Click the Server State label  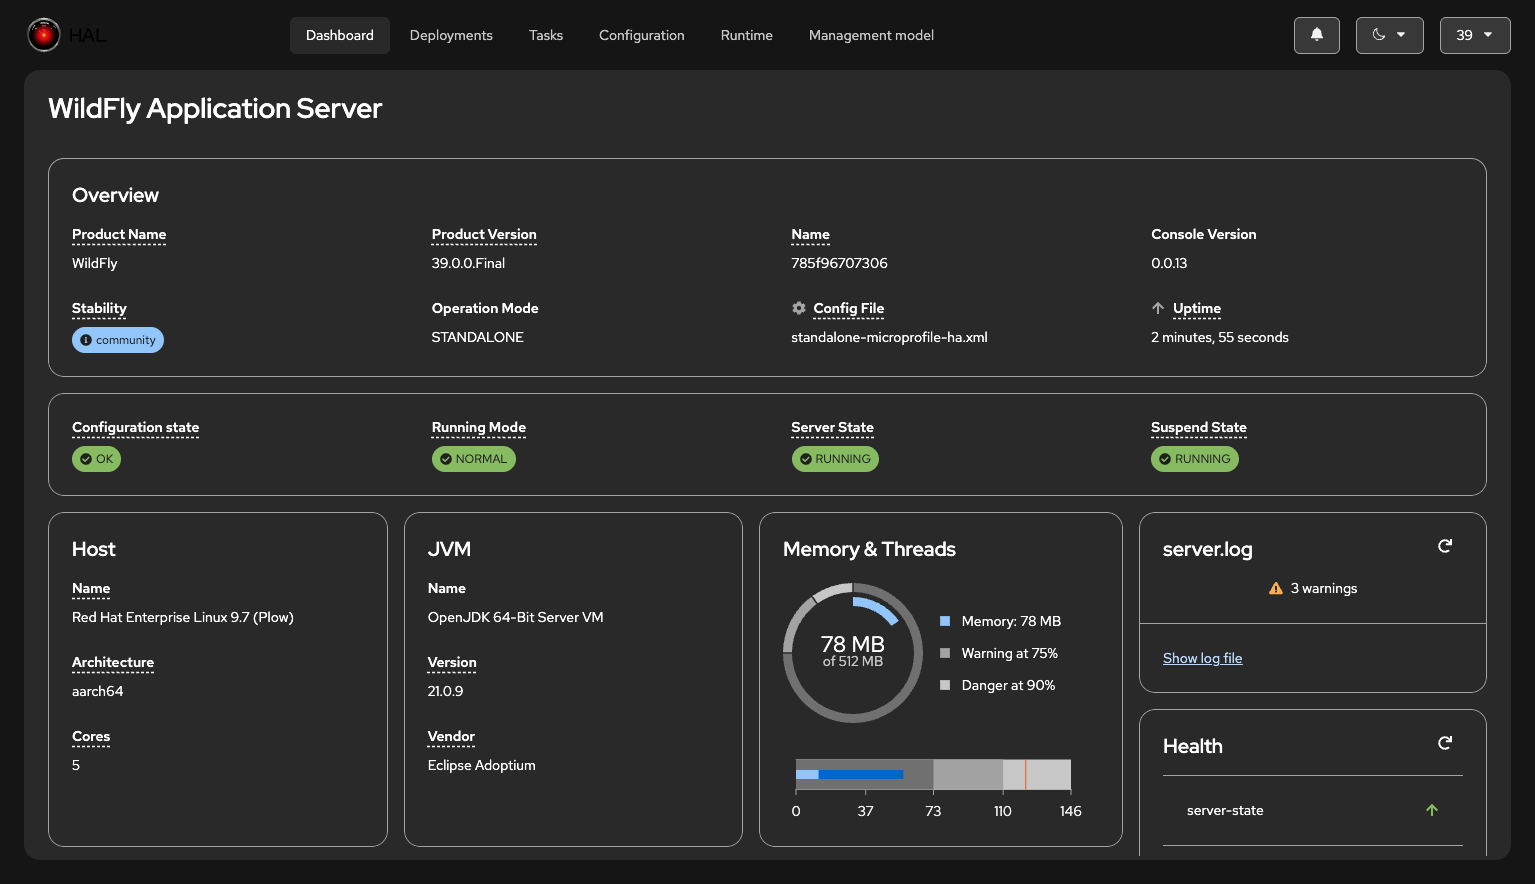pos(833,427)
